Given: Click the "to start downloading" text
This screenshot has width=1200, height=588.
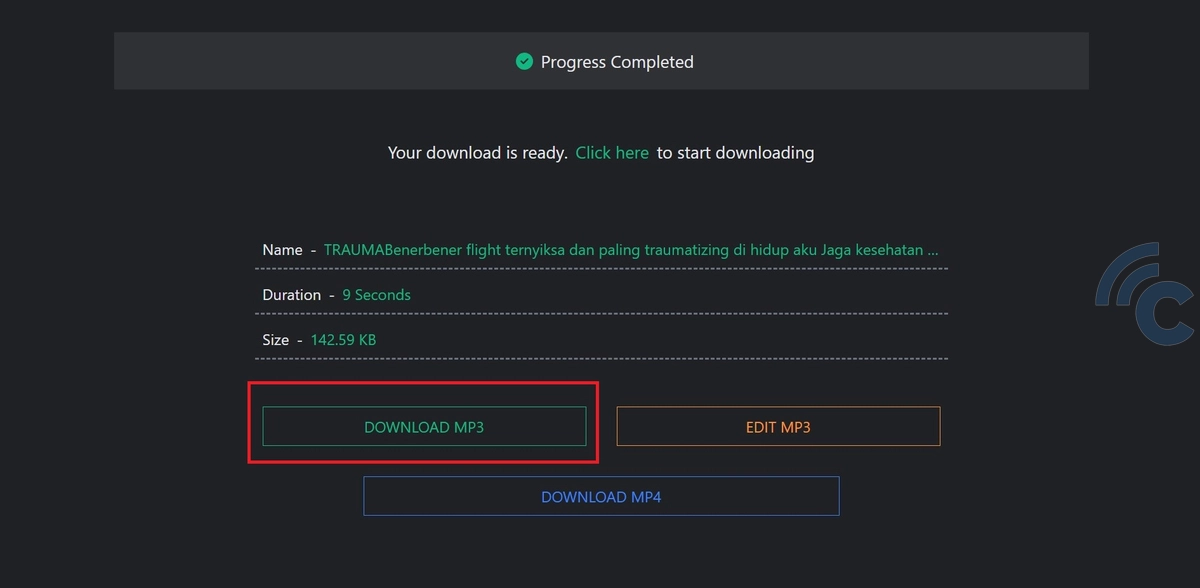Looking at the screenshot, I should [x=735, y=153].
